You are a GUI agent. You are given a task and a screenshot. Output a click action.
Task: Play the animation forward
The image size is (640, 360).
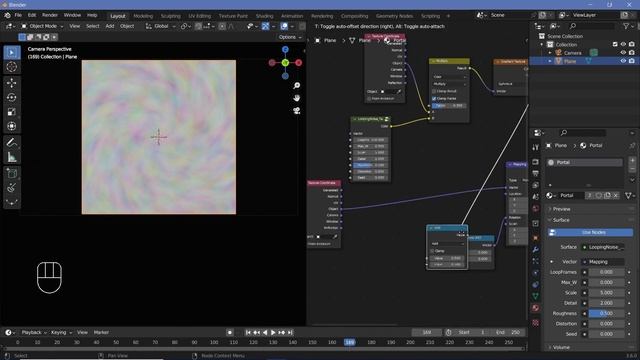273,333
